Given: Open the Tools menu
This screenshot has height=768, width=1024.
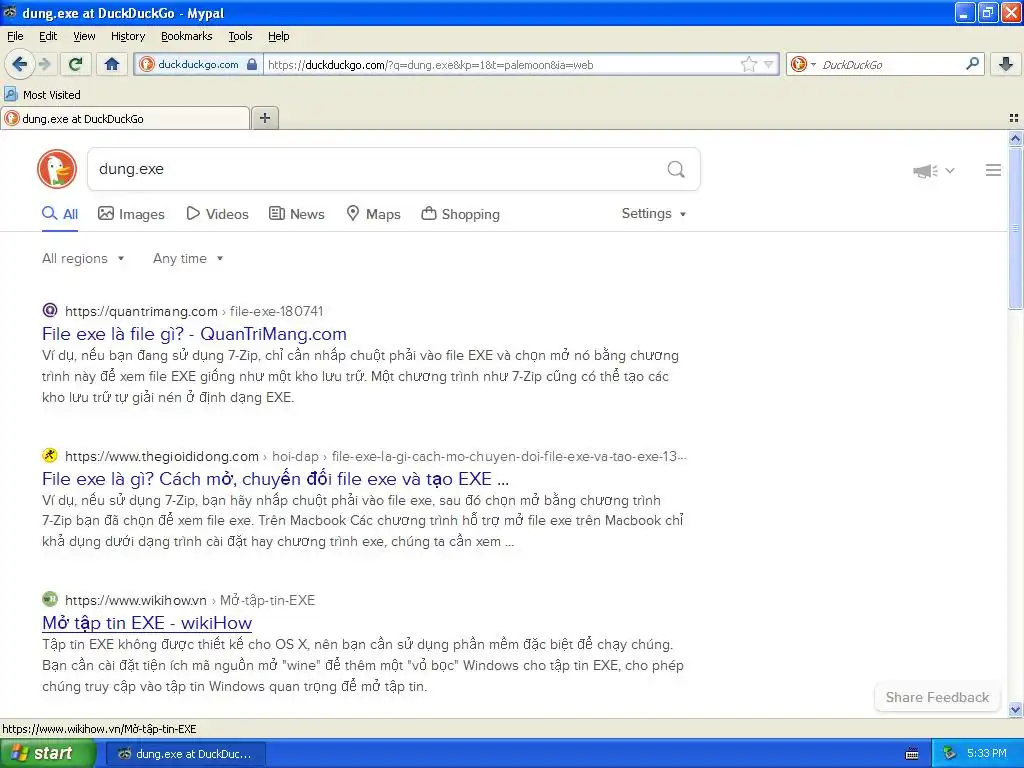Looking at the screenshot, I should [240, 36].
